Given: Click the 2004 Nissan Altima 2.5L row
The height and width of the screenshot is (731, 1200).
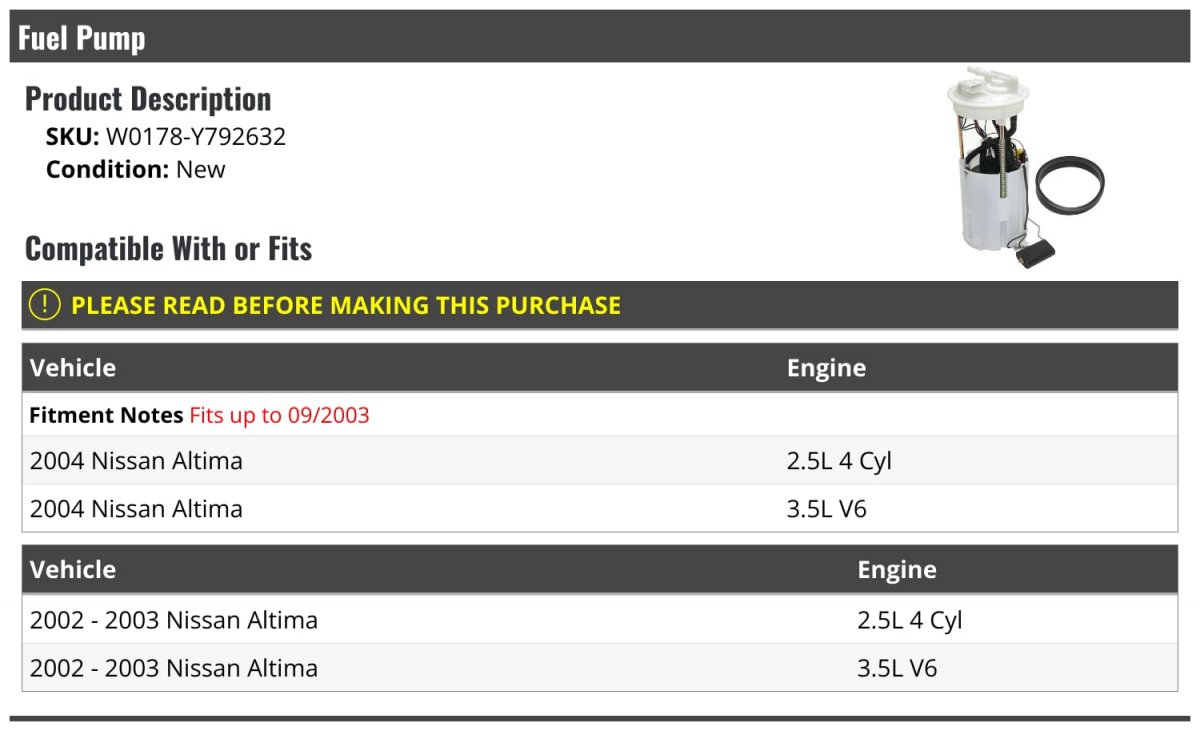Looking at the screenshot, I should (600, 461).
